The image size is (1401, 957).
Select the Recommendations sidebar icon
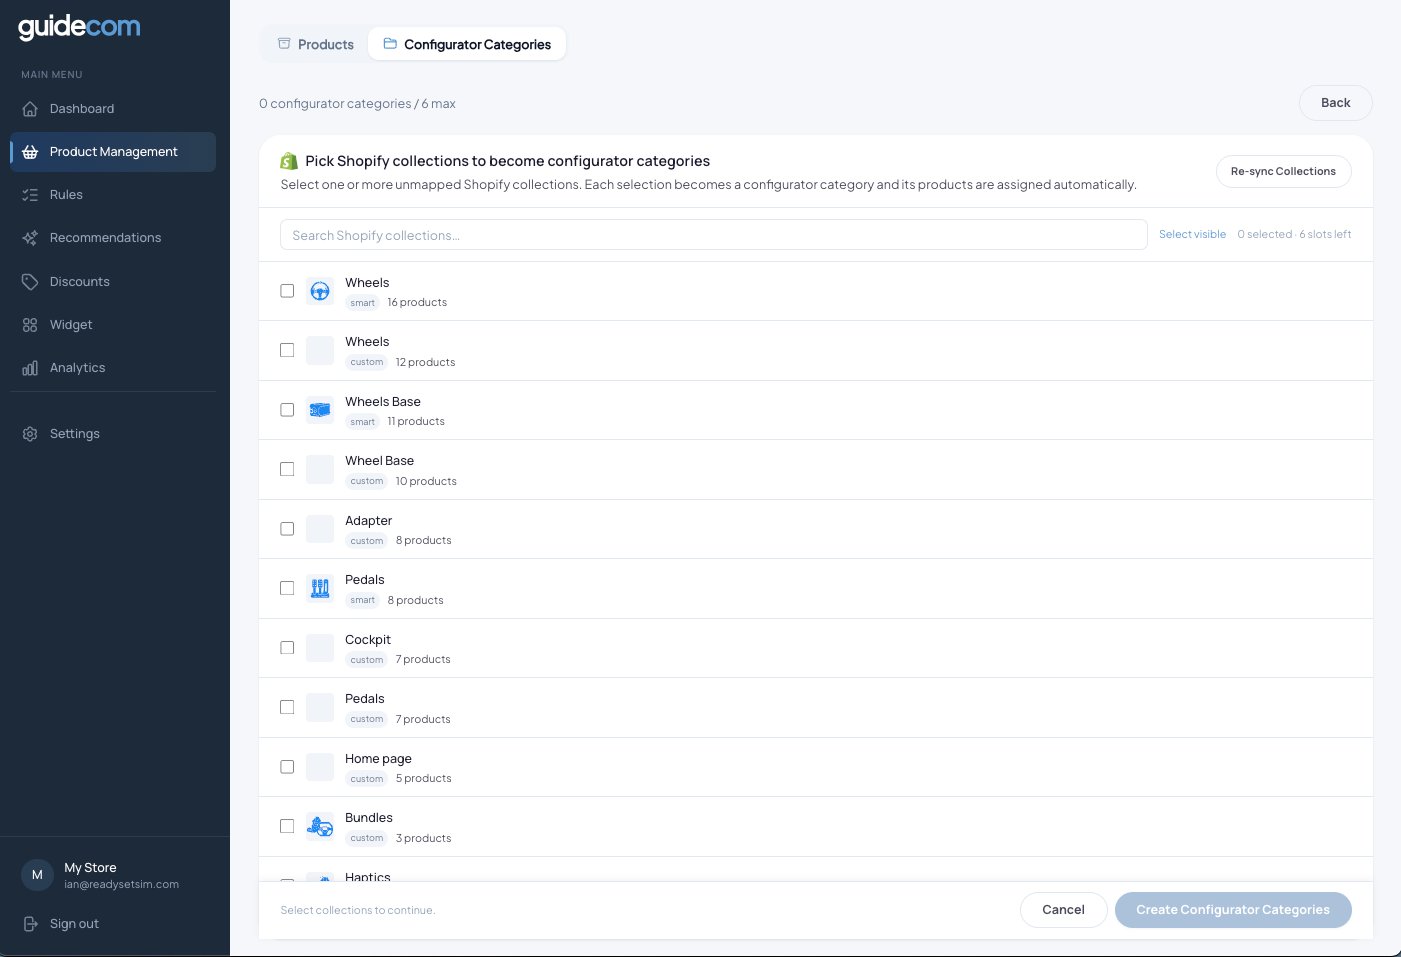(31, 237)
